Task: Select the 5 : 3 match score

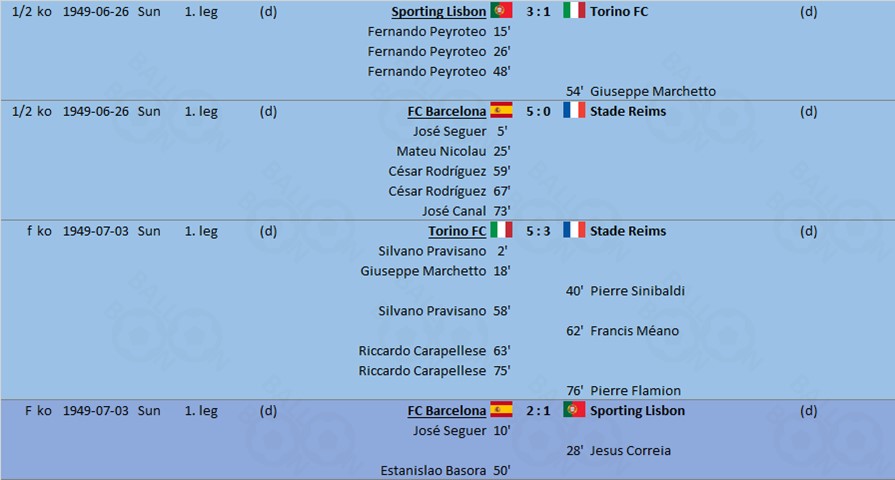Action: tap(538, 231)
